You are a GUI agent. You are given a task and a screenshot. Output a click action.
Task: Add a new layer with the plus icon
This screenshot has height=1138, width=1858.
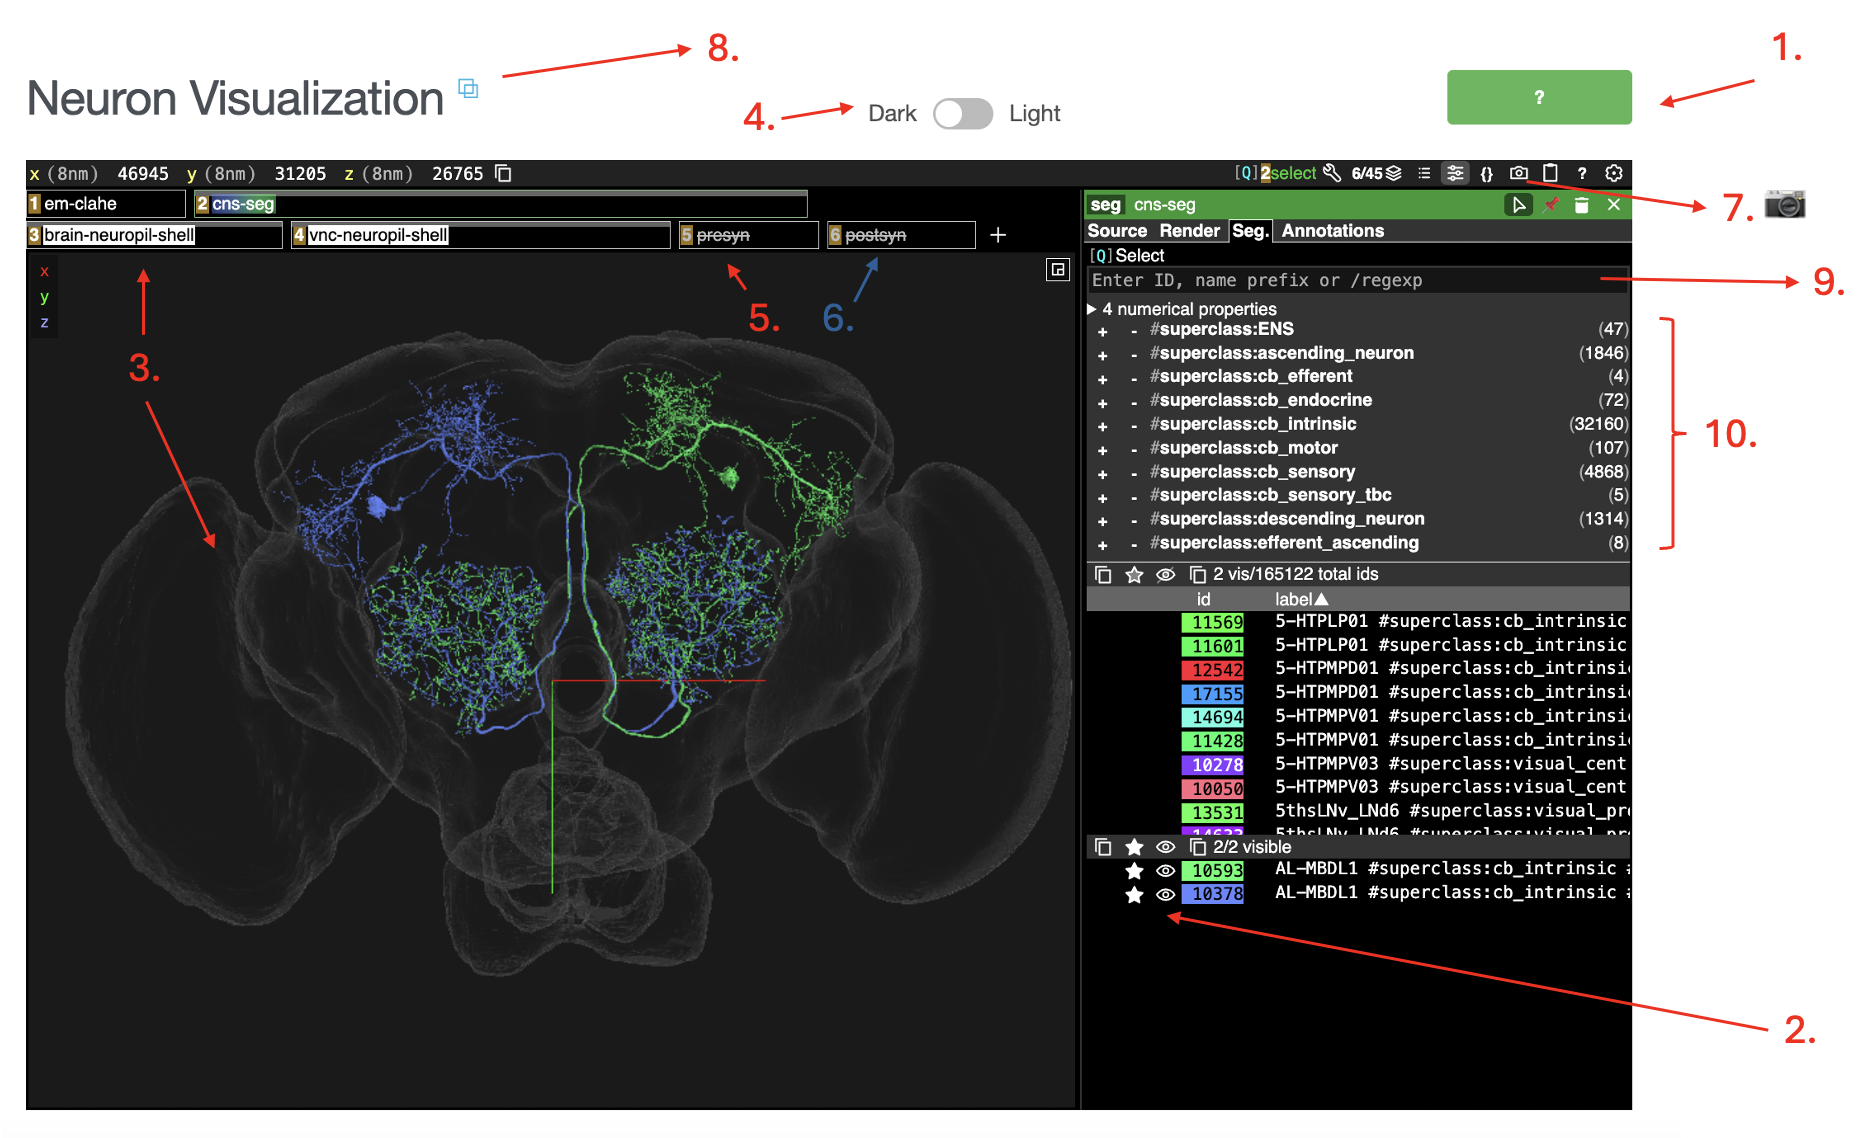[x=997, y=235]
